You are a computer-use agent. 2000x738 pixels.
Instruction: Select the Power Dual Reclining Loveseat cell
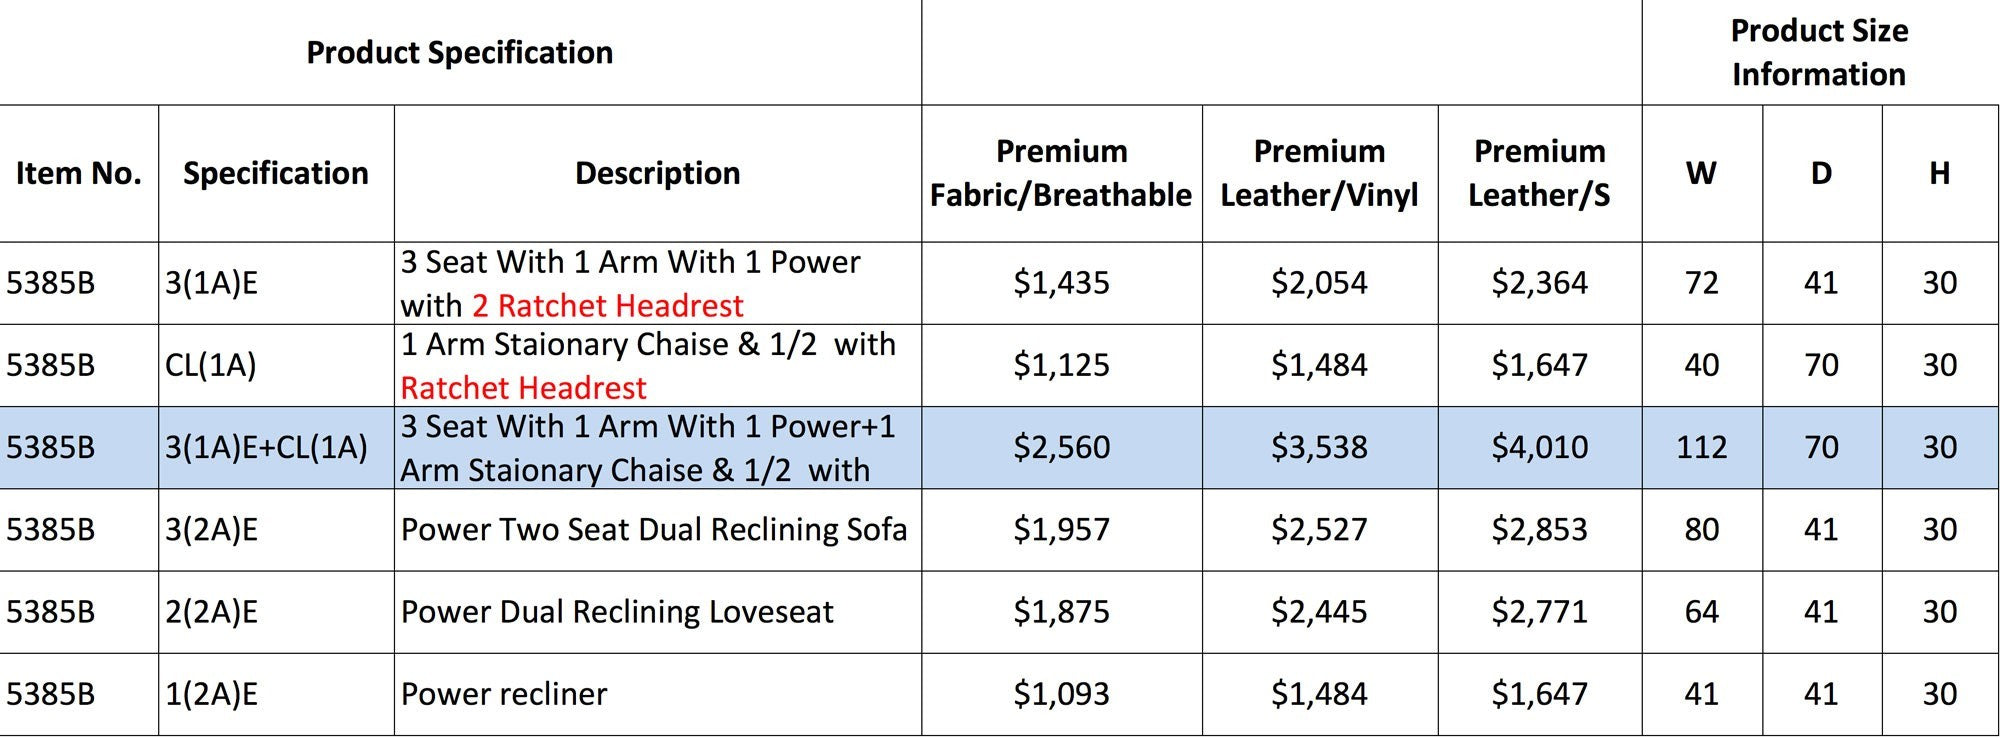point(658,612)
